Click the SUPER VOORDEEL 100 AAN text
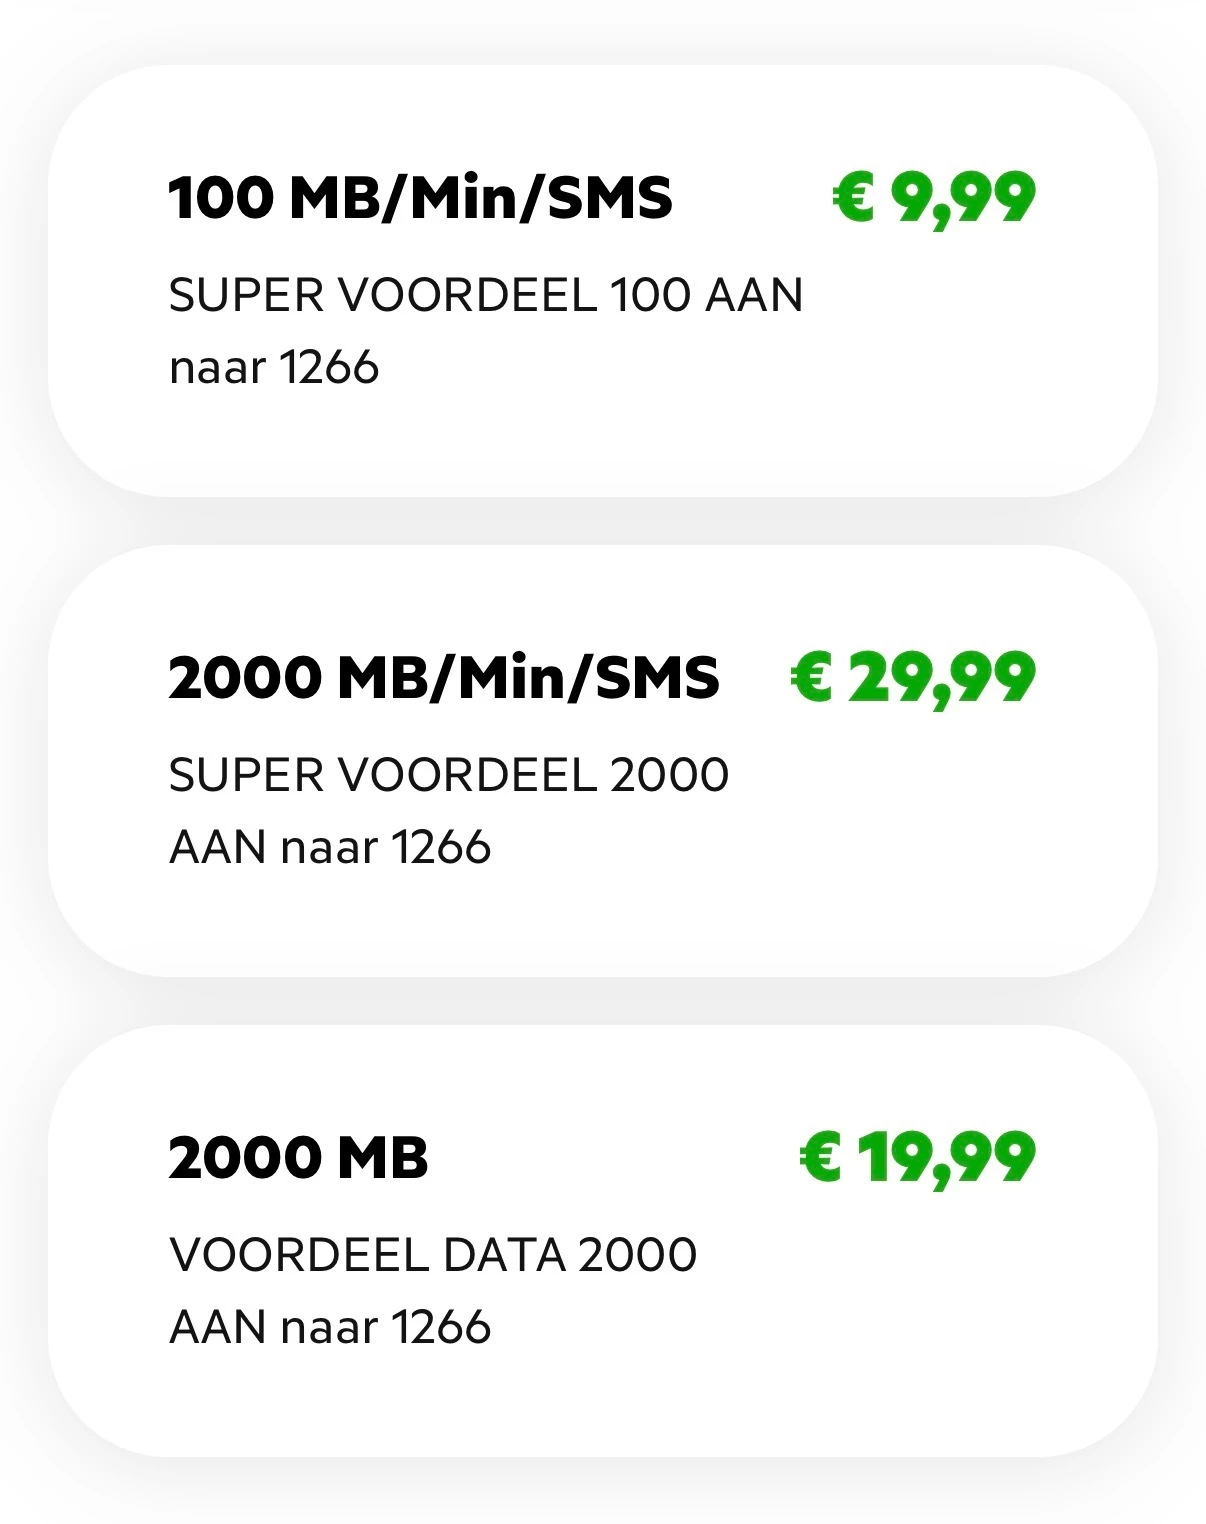 click(486, 295)
